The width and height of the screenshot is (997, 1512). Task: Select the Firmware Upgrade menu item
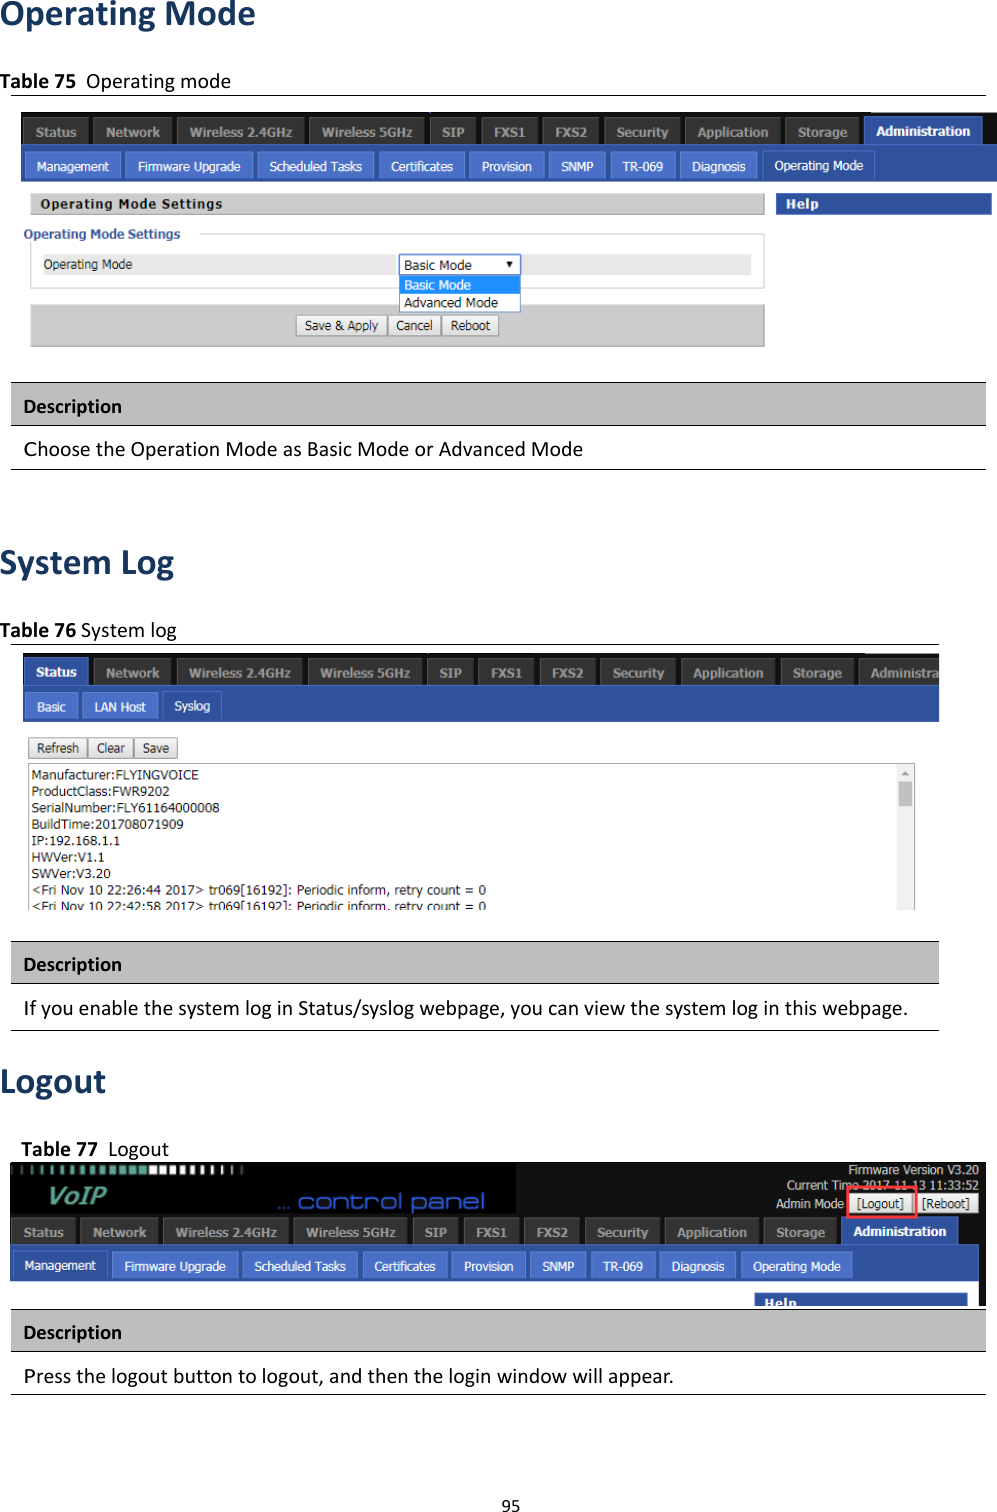[188, 165]
